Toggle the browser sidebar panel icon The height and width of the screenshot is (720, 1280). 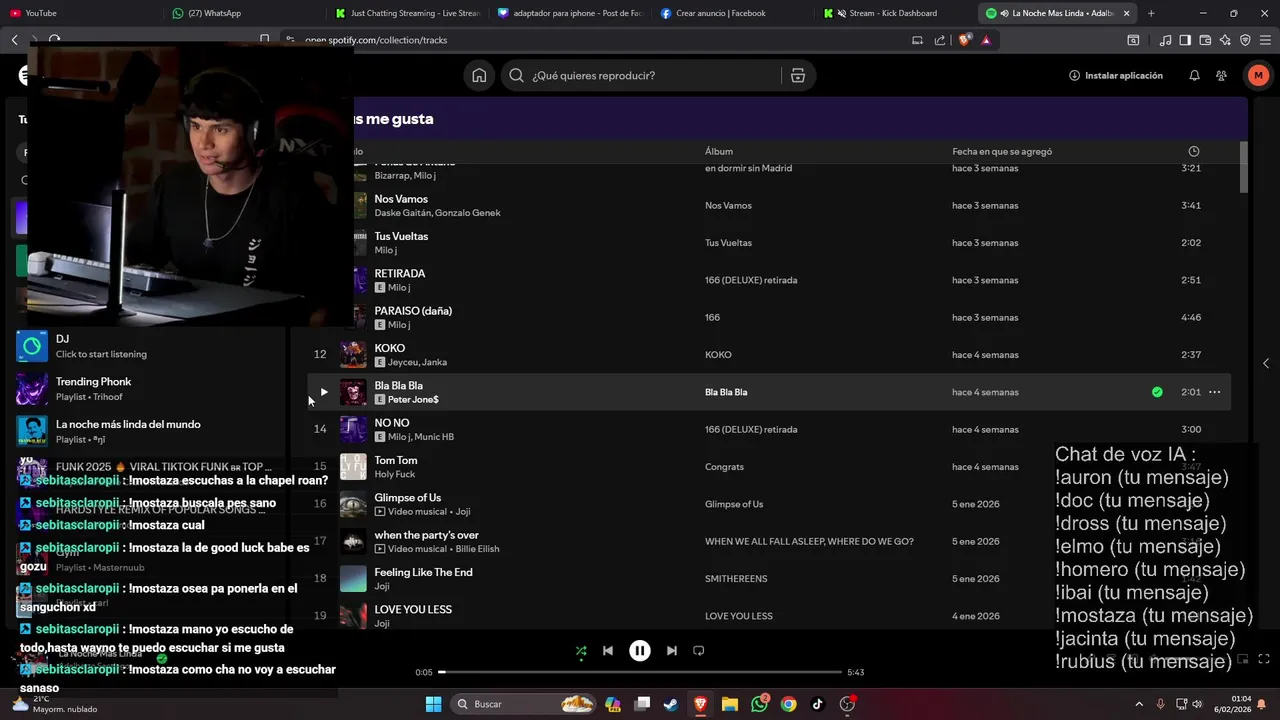coord(1185,40)
